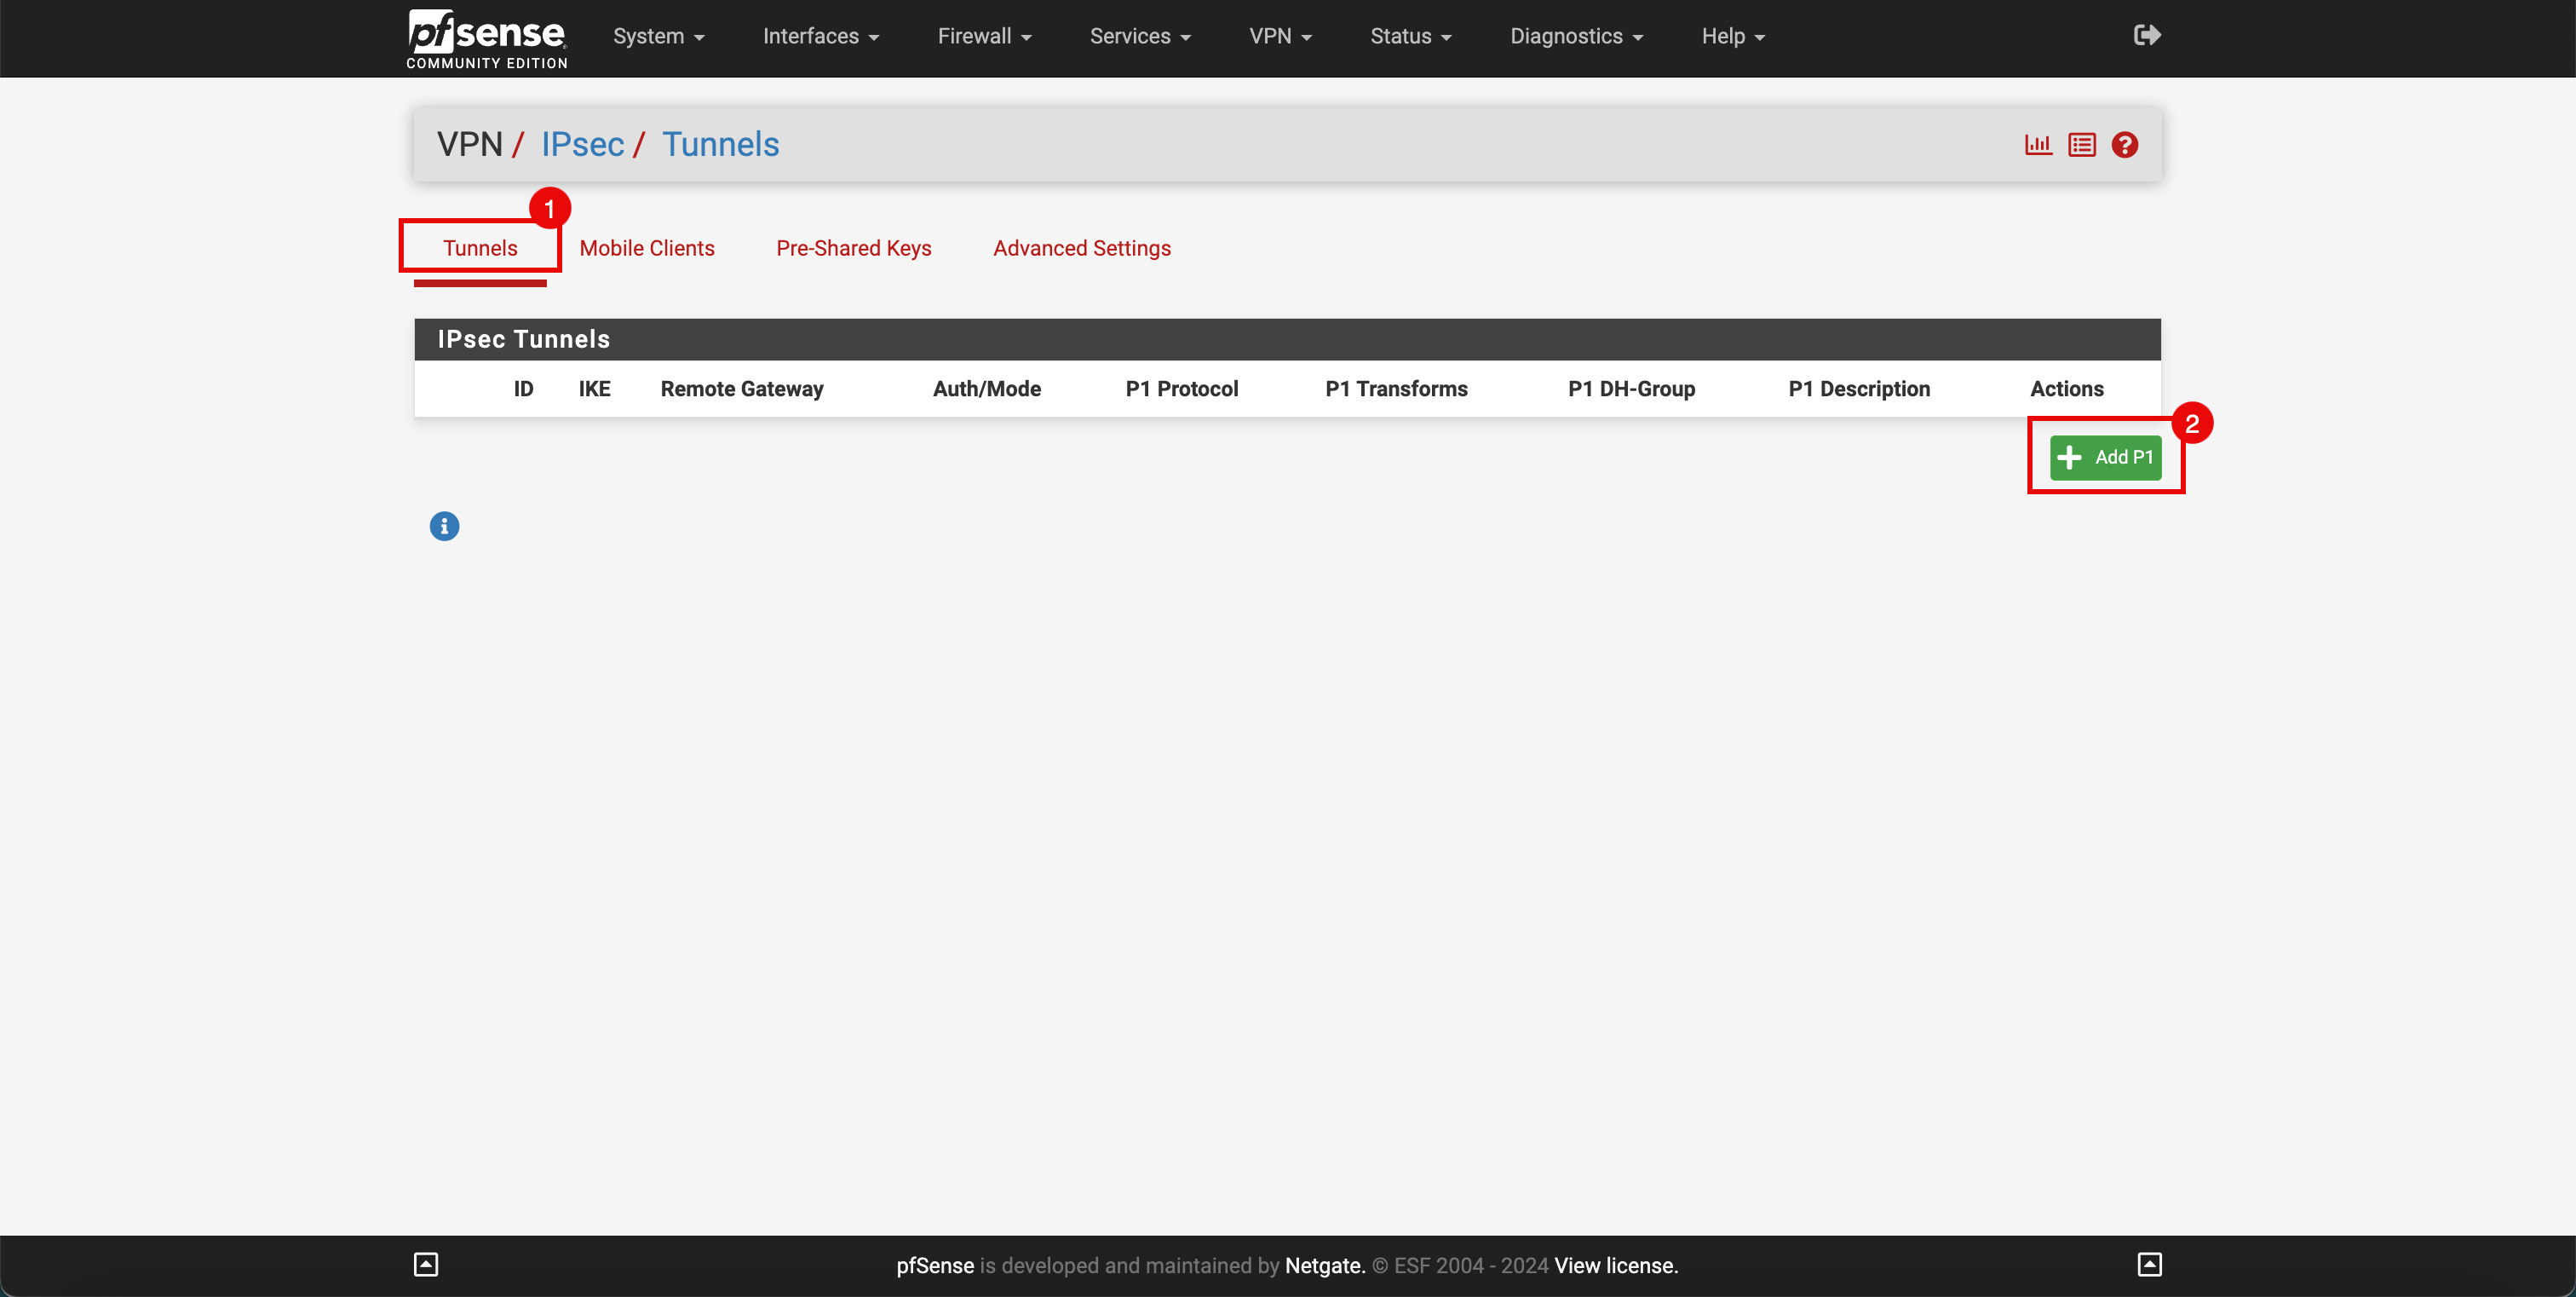Click the logout icon in the top right

2148,35
